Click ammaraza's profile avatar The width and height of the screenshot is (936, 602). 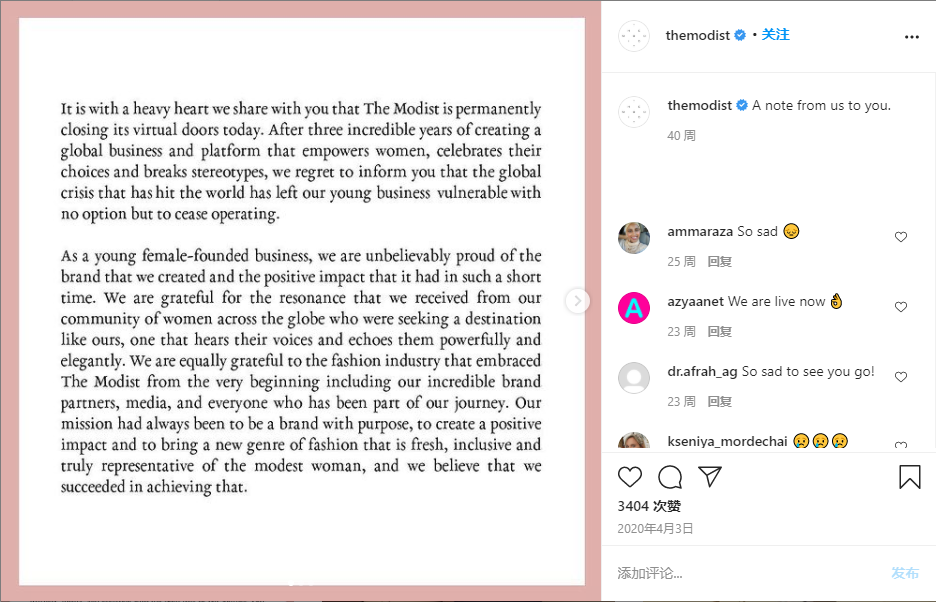634,238
